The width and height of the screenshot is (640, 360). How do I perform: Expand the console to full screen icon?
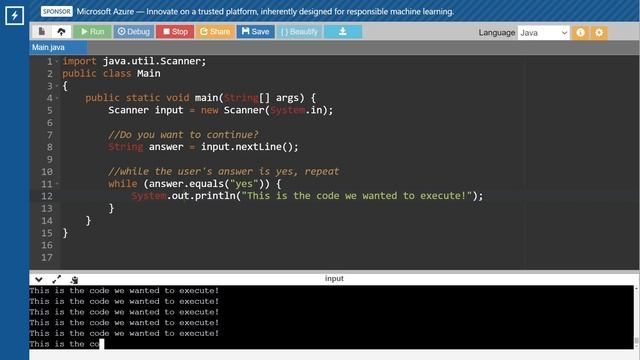click(56, 280)
